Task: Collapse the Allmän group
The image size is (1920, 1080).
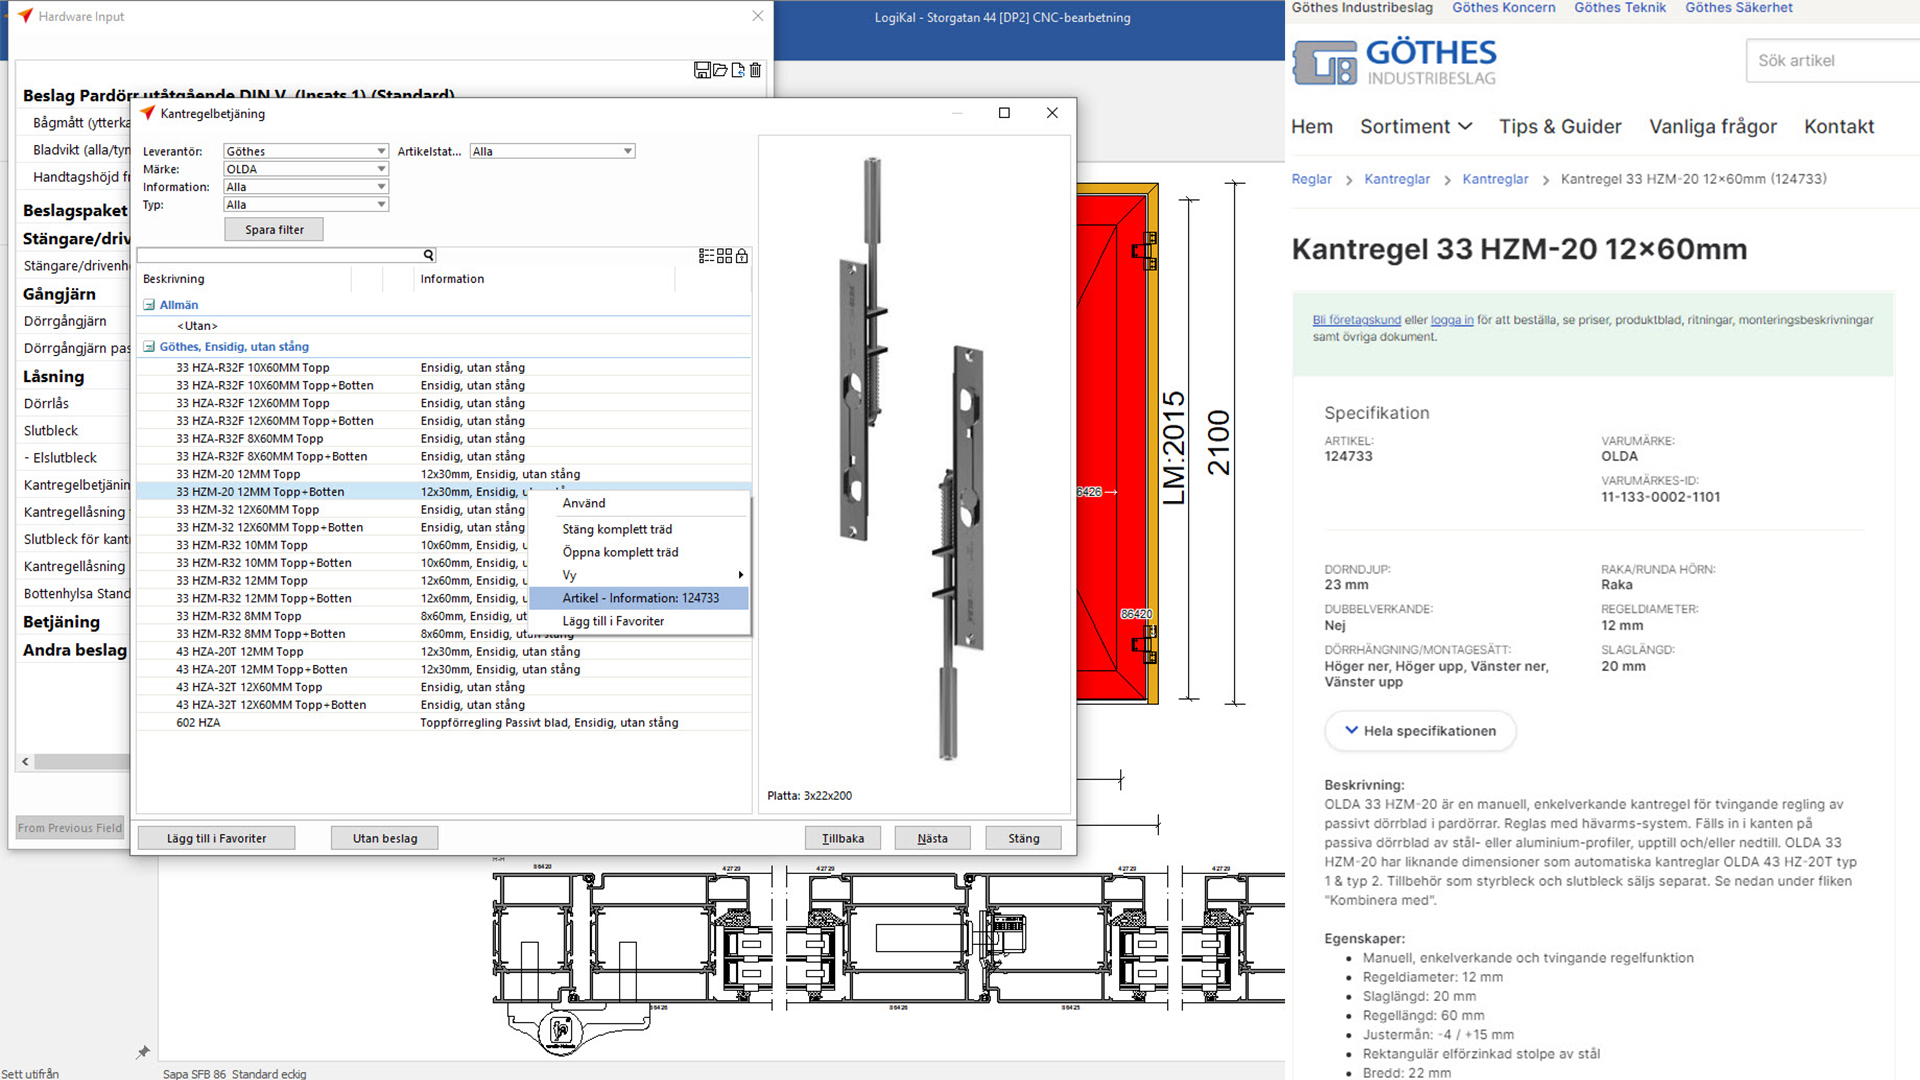Action: [x=149, y=305]
